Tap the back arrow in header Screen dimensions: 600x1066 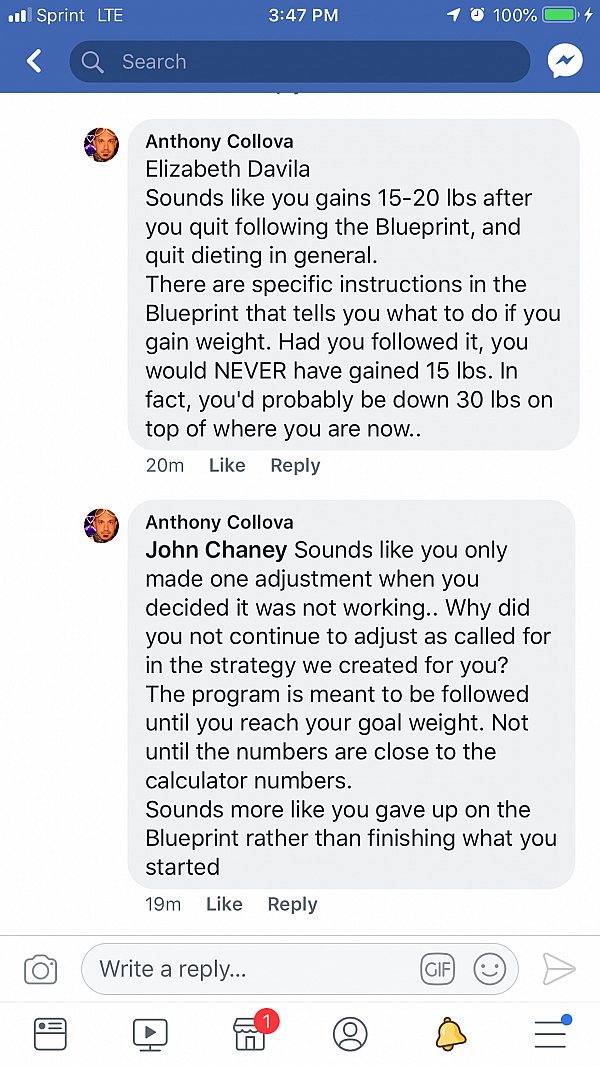34,61
